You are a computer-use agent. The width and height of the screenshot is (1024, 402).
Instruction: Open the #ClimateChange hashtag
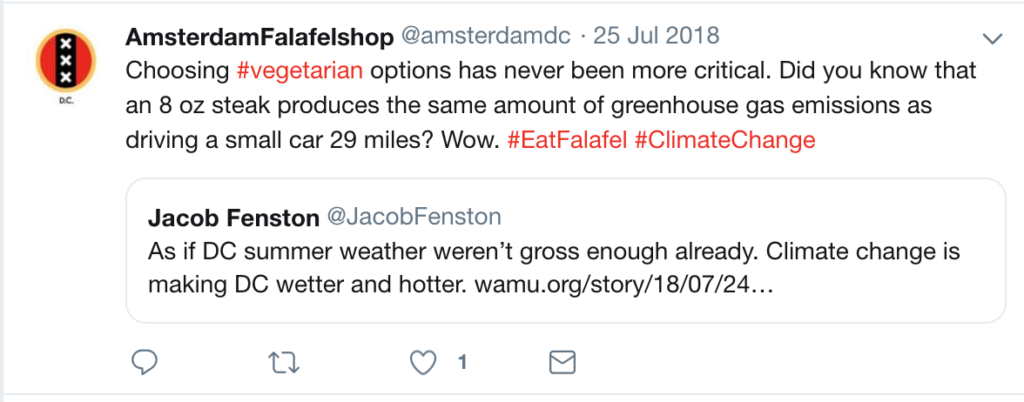725,140
